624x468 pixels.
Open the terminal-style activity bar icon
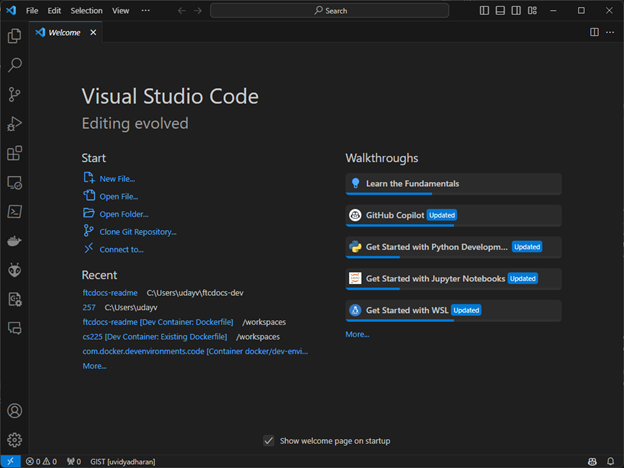[x=14, y=212]
